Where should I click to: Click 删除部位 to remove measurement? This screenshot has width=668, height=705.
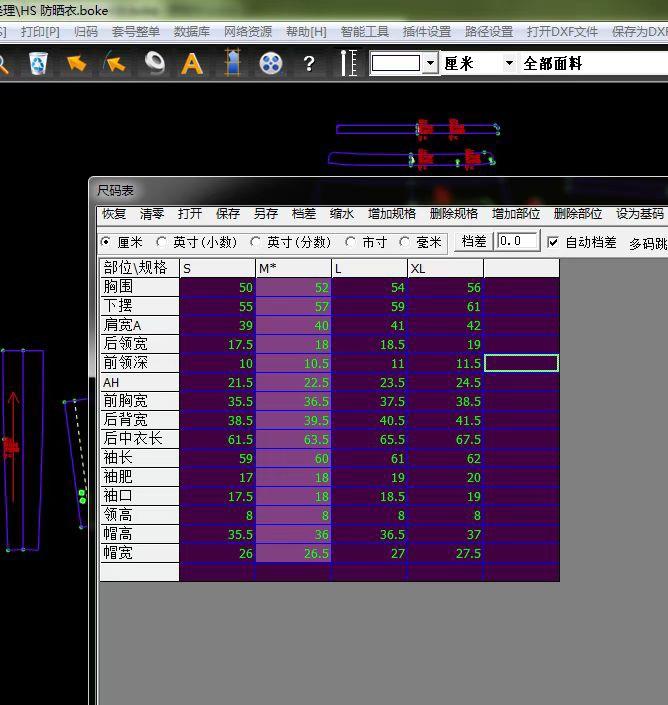coord(578,214)
